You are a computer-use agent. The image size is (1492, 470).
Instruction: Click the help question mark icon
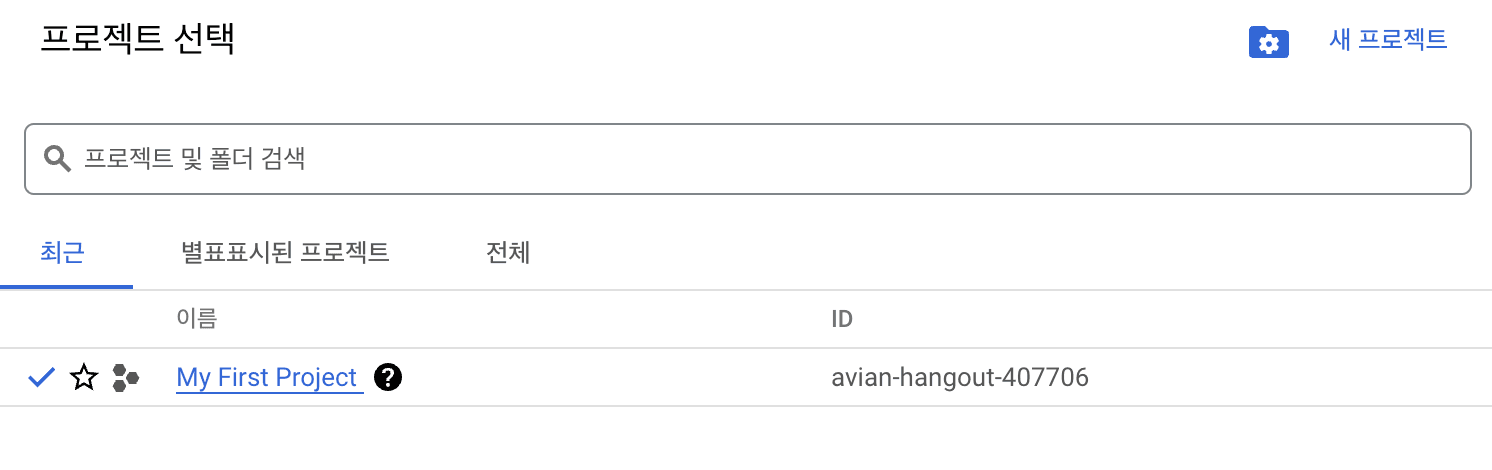[x=388, y=378]
